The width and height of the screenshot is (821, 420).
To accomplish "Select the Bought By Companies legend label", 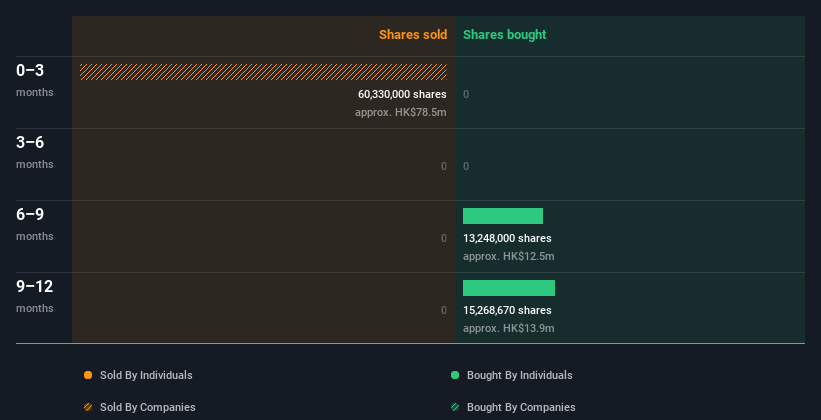I will pos(521,407).
